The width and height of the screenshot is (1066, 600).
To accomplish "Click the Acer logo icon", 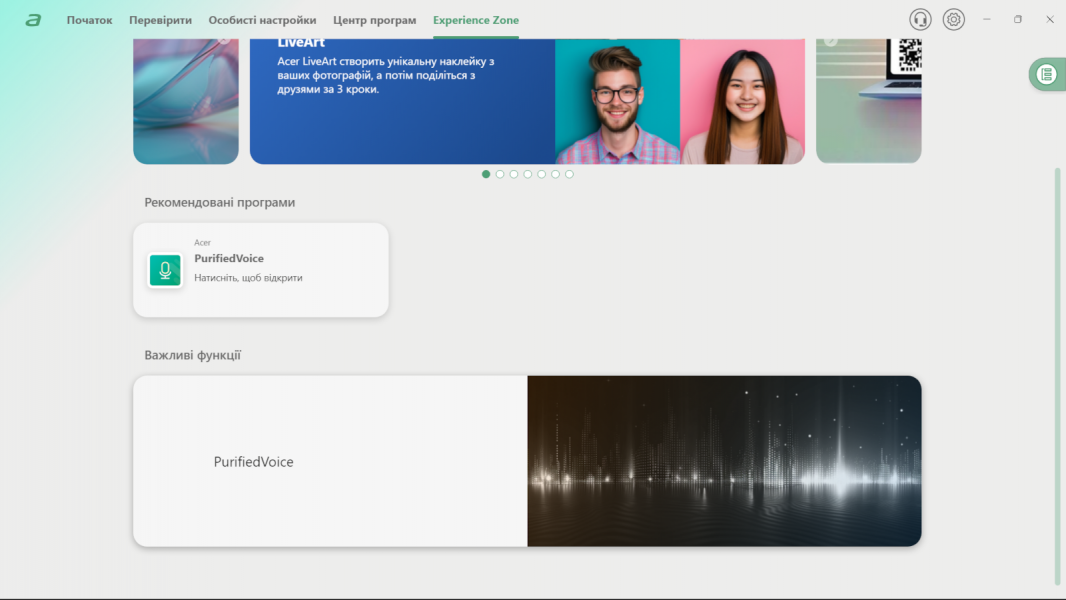I will (x=33, y=20).
